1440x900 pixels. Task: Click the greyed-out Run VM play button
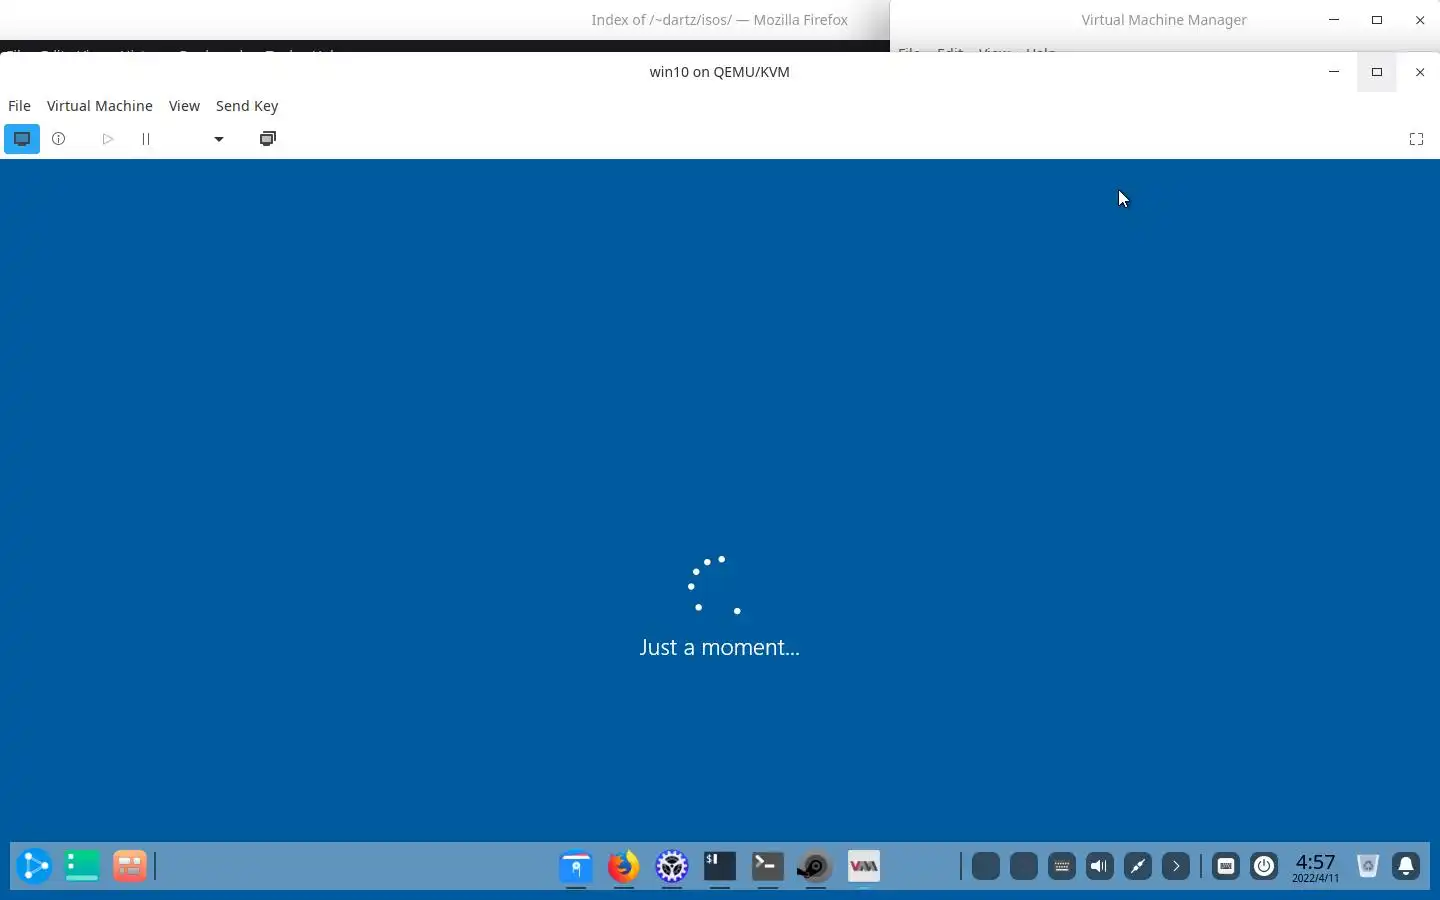pos(108,139)
